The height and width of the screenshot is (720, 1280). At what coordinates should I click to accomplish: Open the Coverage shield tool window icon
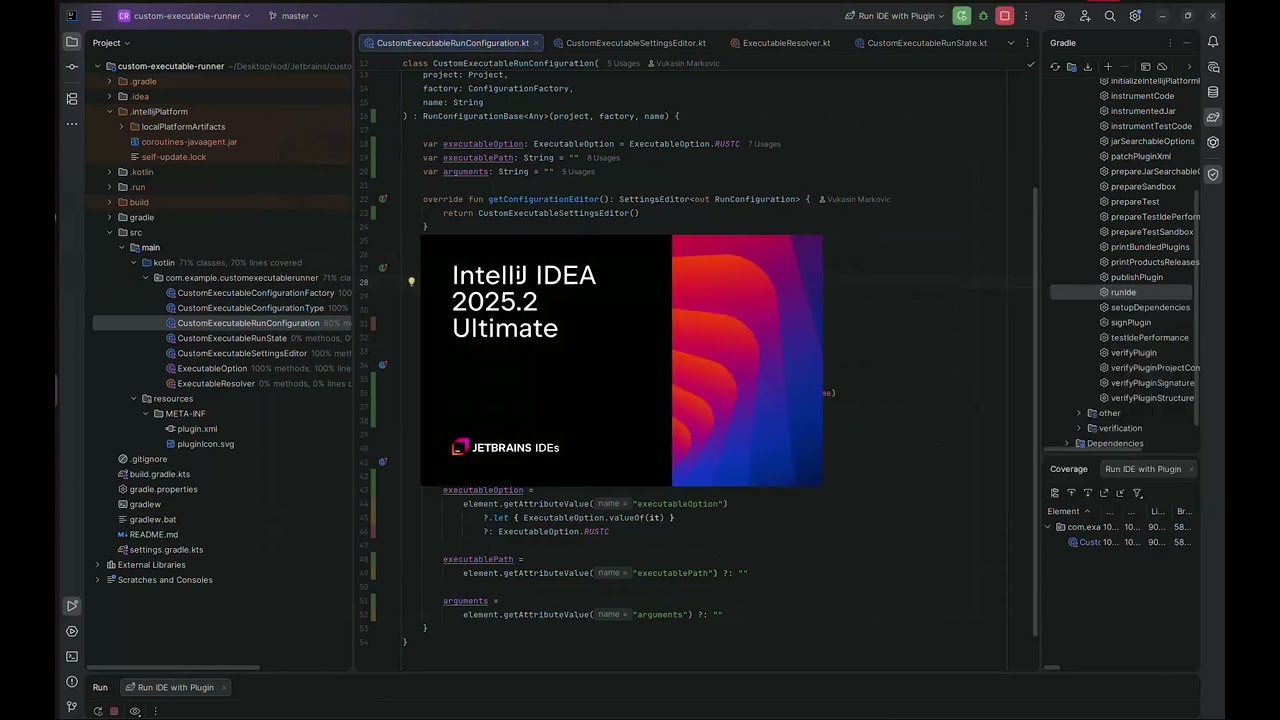click(x=1213, y=174)
